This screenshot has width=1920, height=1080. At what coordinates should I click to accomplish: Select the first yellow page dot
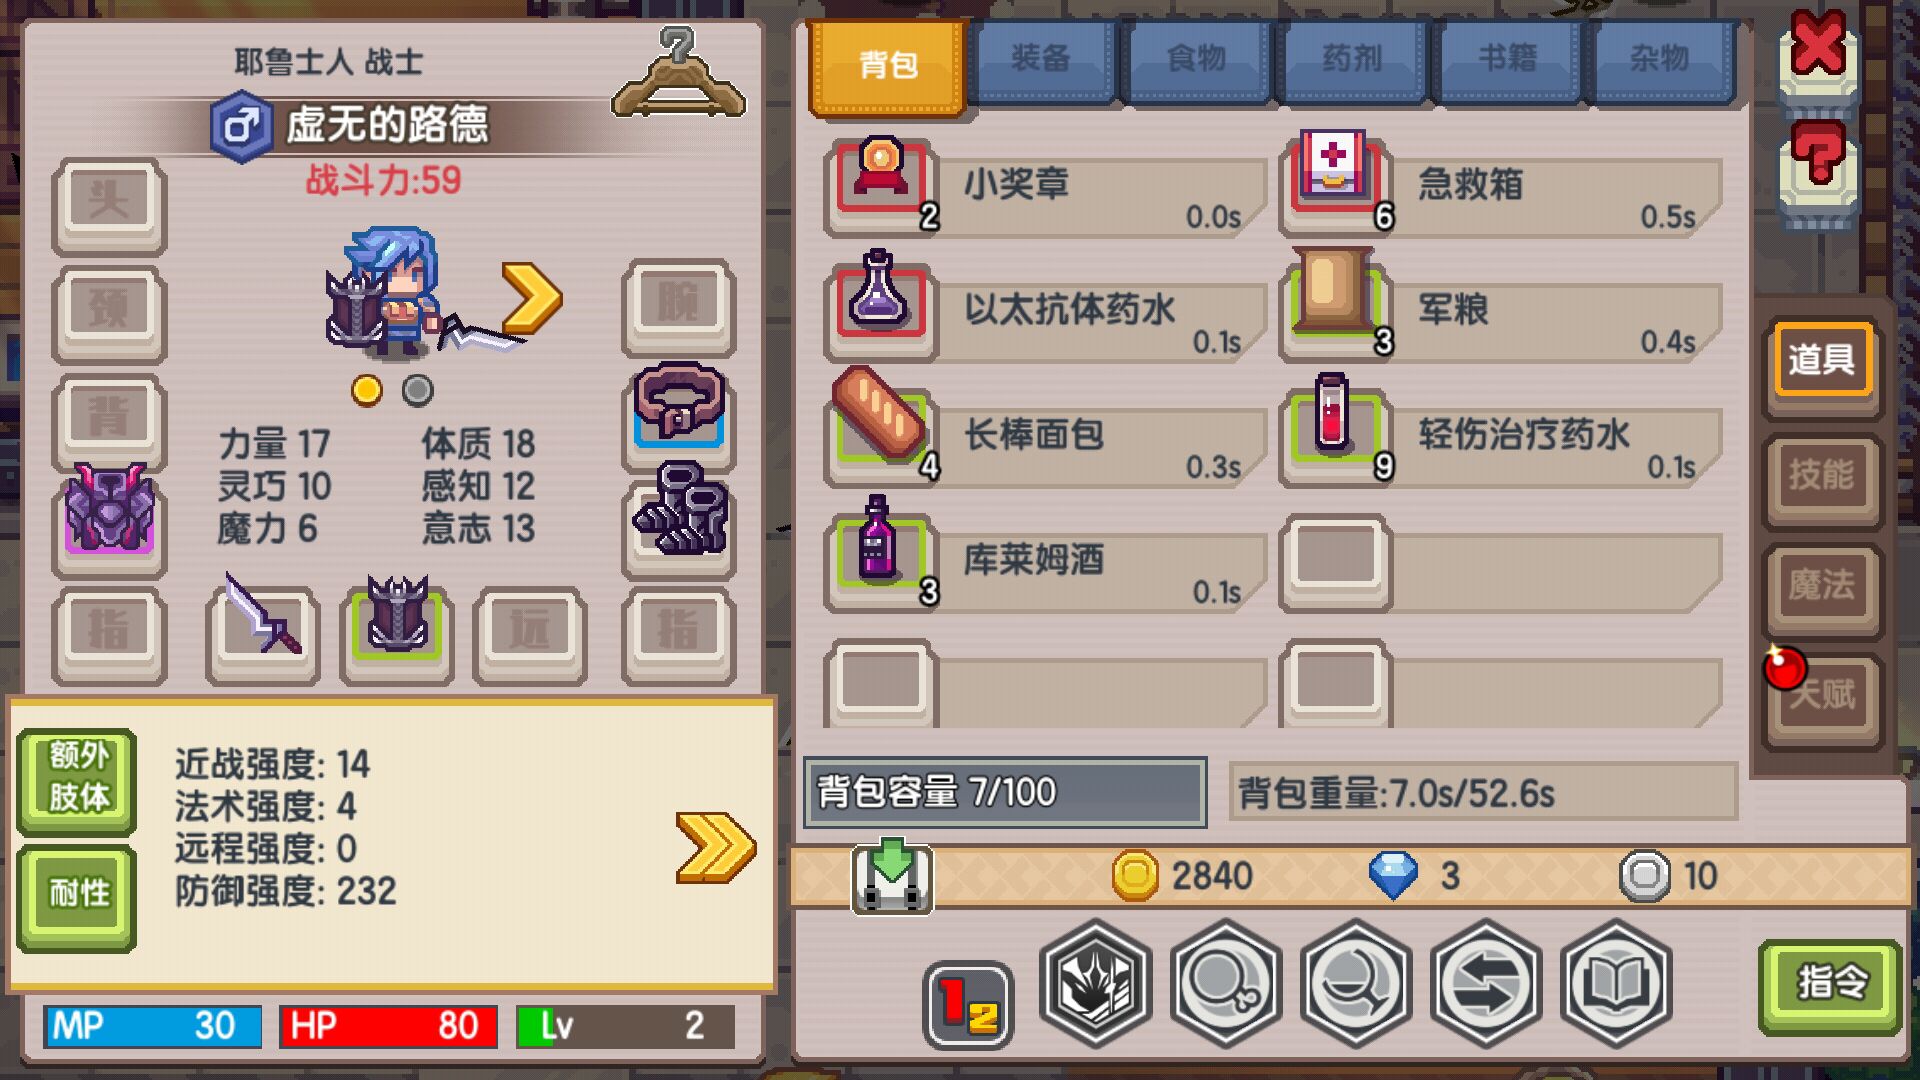(x=367, y=390)
